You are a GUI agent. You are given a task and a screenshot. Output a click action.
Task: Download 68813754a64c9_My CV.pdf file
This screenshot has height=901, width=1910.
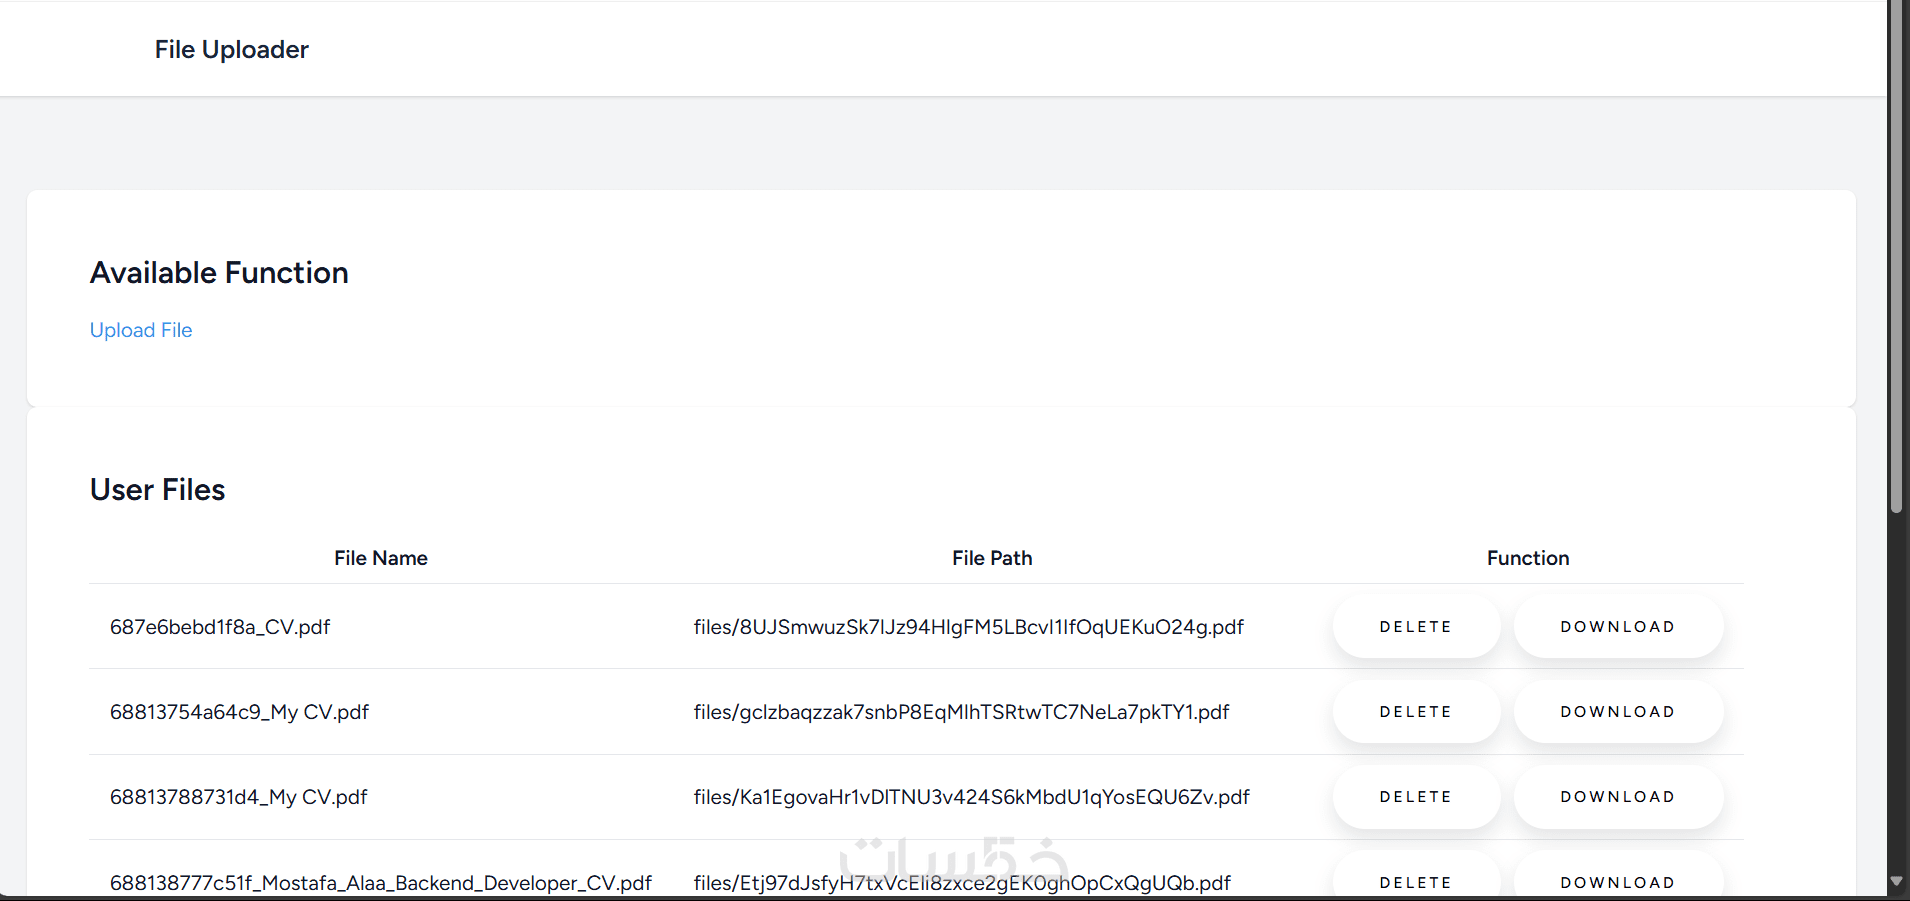[1617, 712]
